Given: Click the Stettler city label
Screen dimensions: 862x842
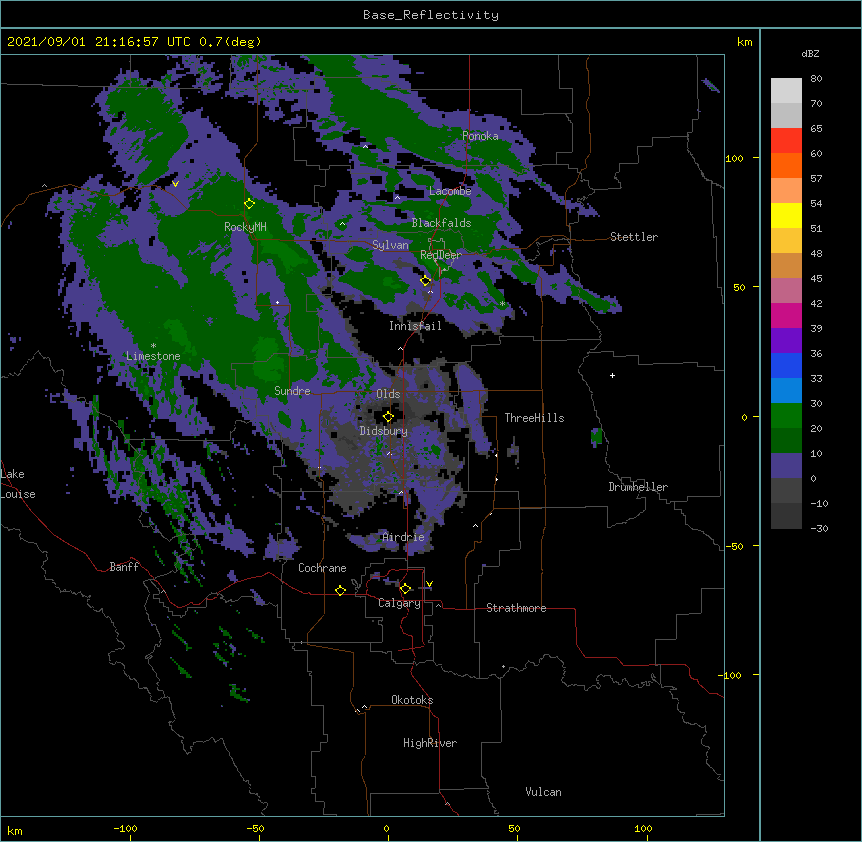Looking at the screenshot, I should [634, 237].
